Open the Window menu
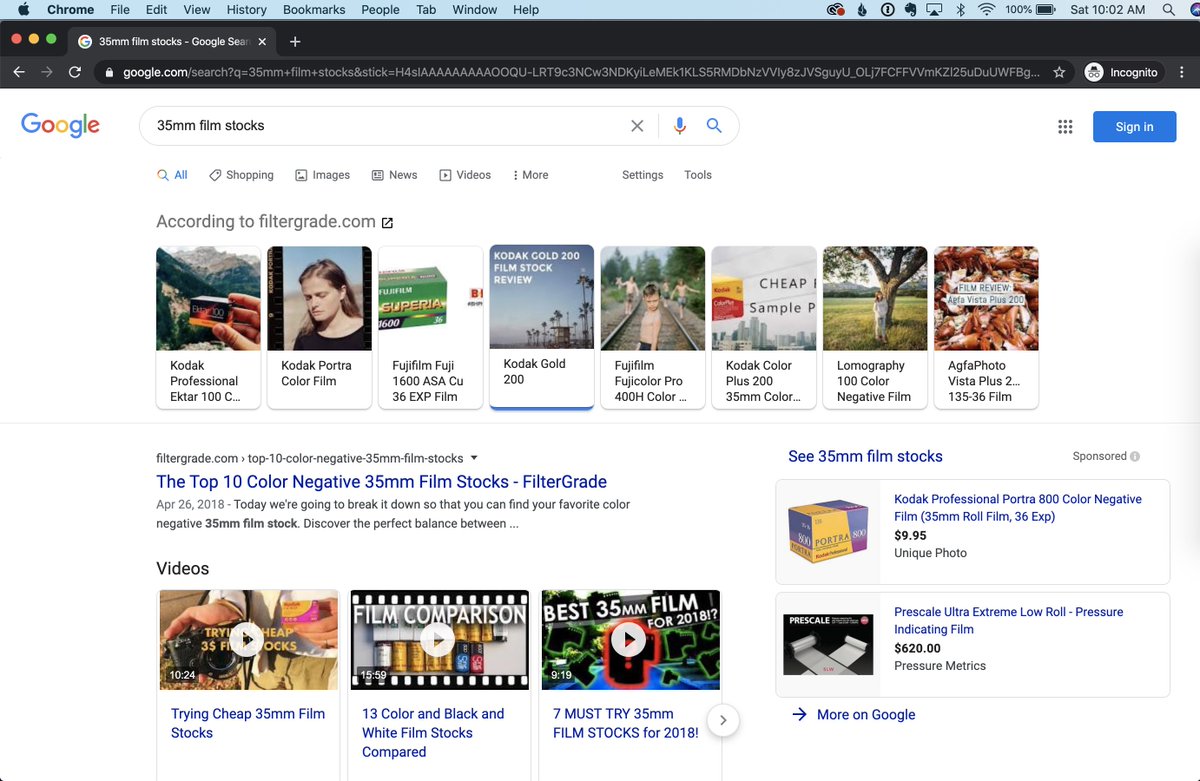 pos(475,10)
